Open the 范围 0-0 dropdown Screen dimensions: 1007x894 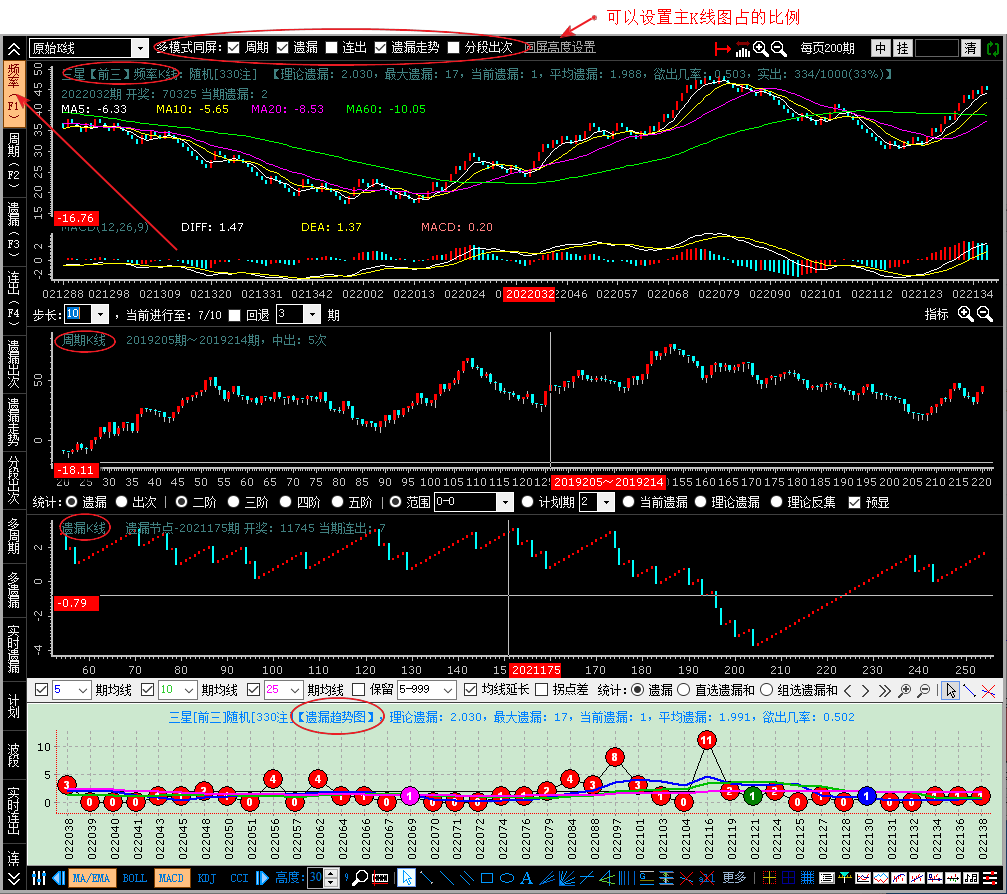(505, 502)
